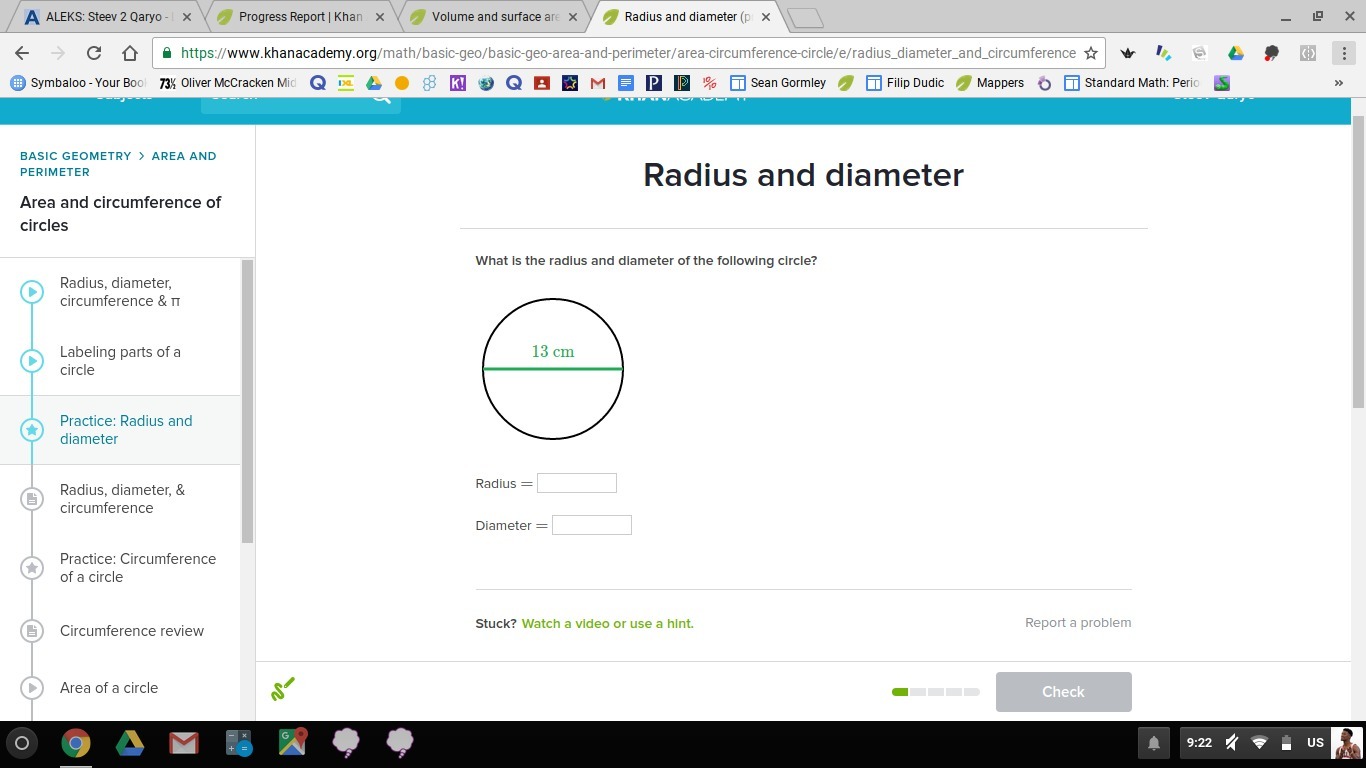This screenshot has height=768, width=1366.
Task: Open the Chrome OS launcher
Action: 22,742
